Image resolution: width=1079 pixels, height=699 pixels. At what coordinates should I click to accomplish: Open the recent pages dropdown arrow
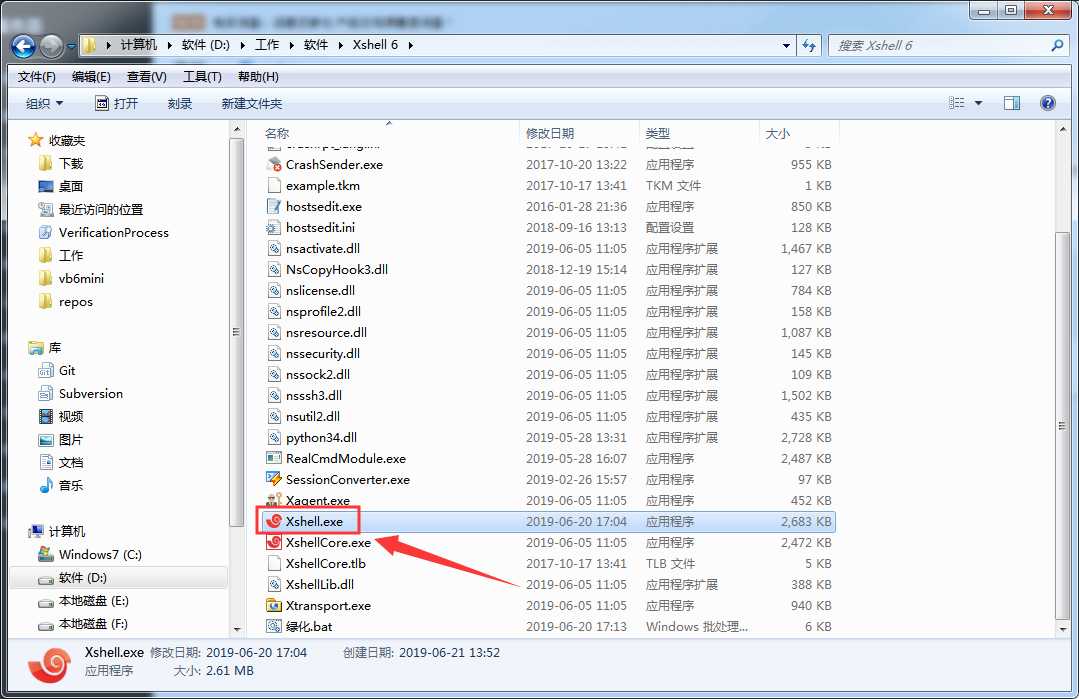71,46
